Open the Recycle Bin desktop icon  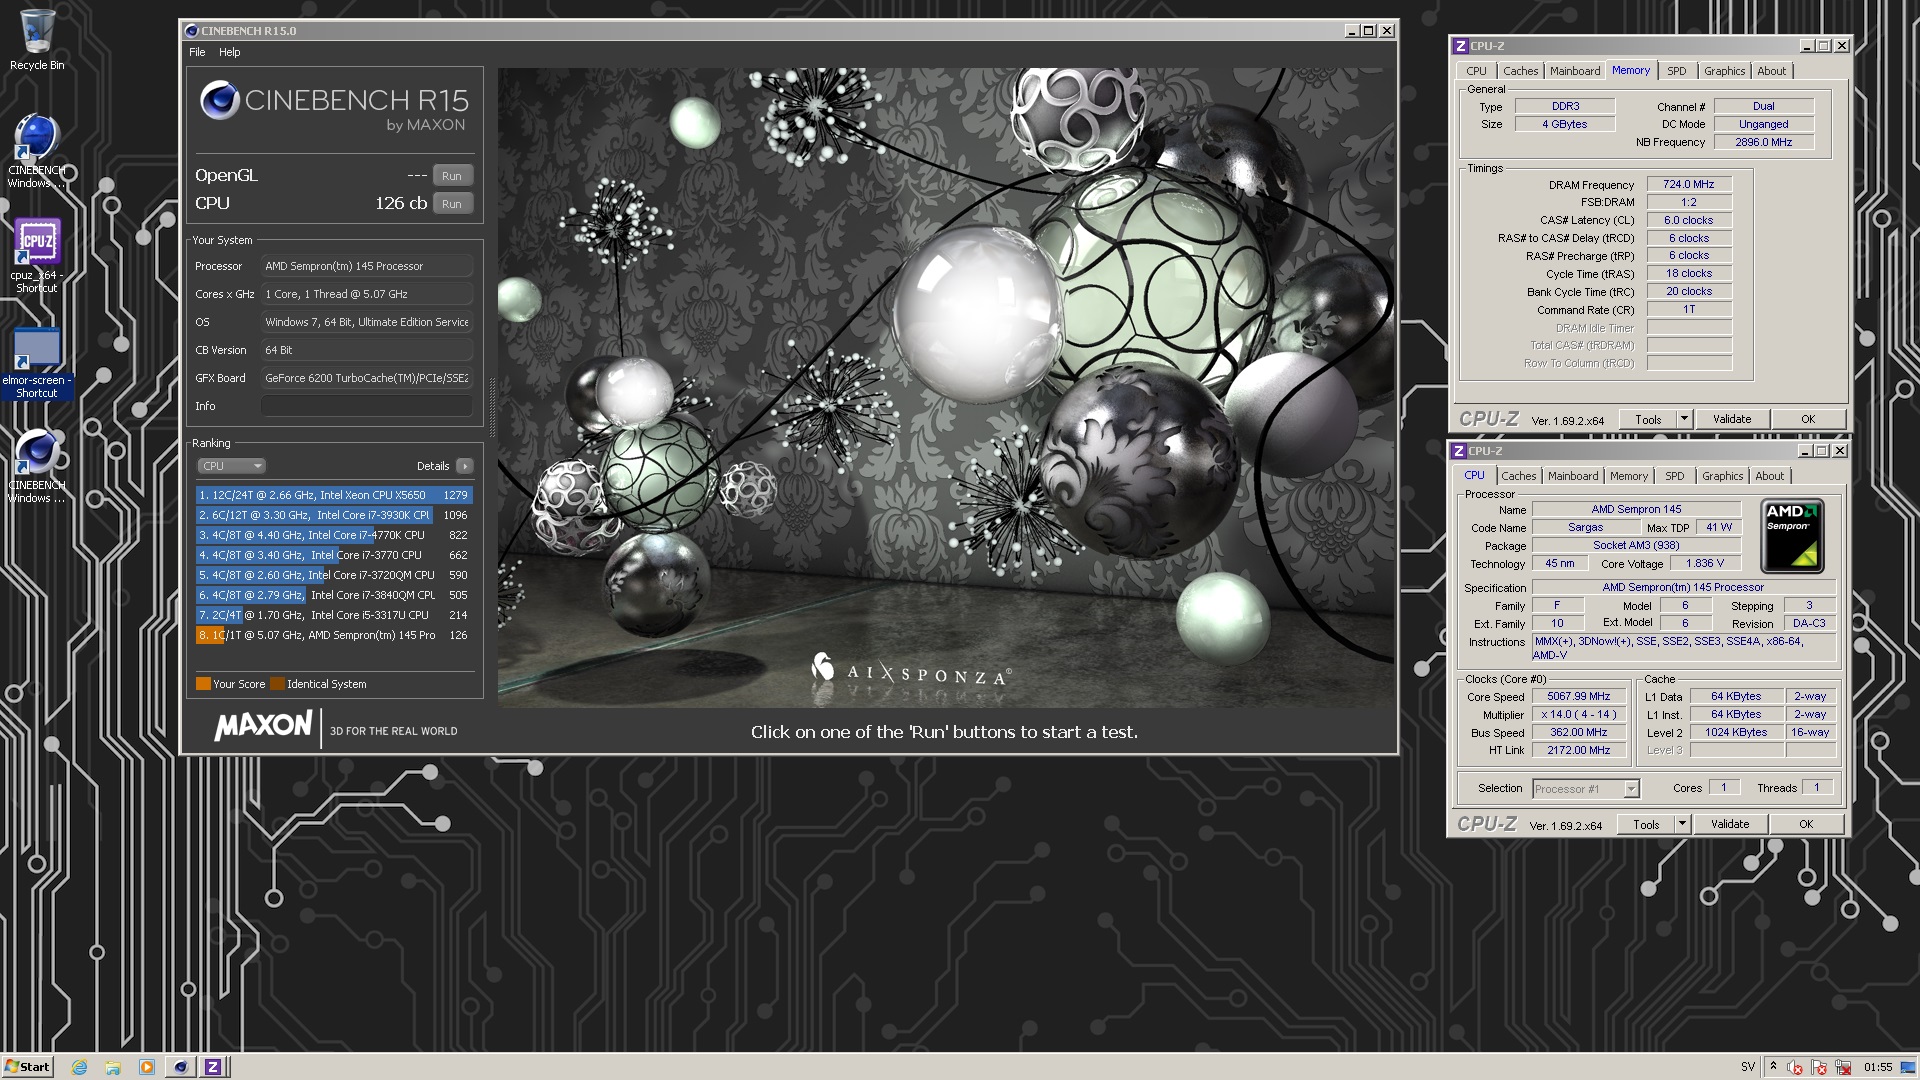pos(37,40)
